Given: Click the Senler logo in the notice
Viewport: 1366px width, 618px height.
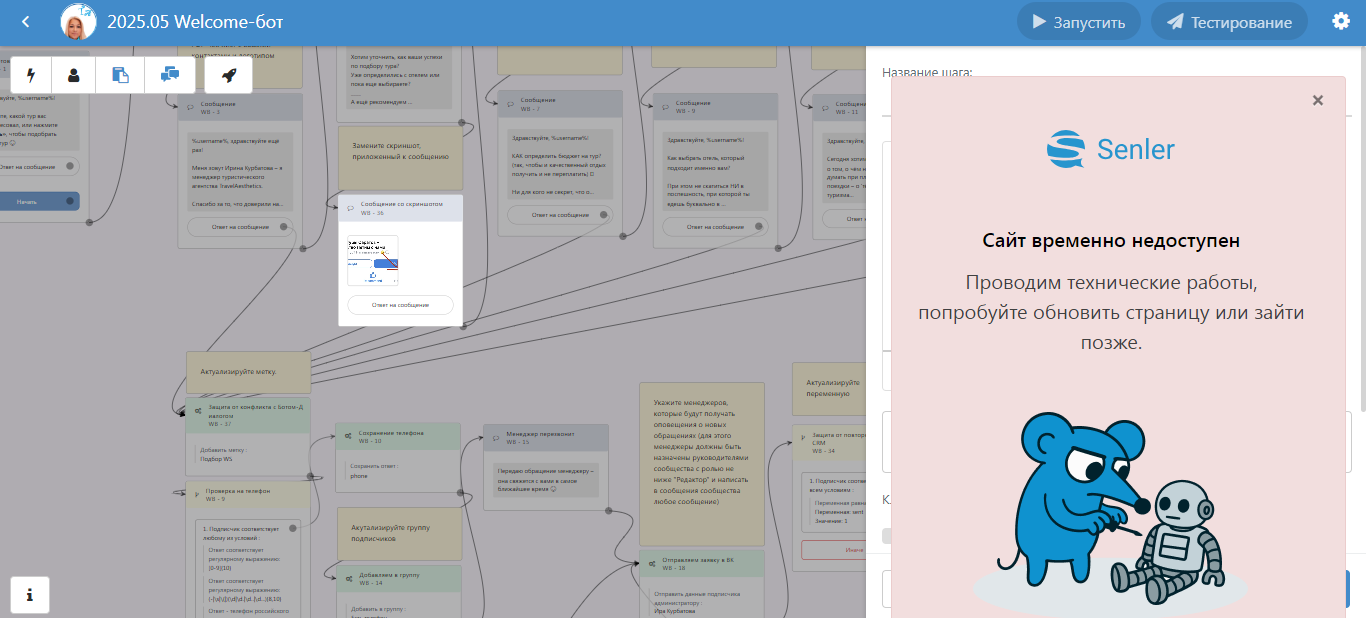Looking at the screenshot, I should click(x=1111, y=149).
